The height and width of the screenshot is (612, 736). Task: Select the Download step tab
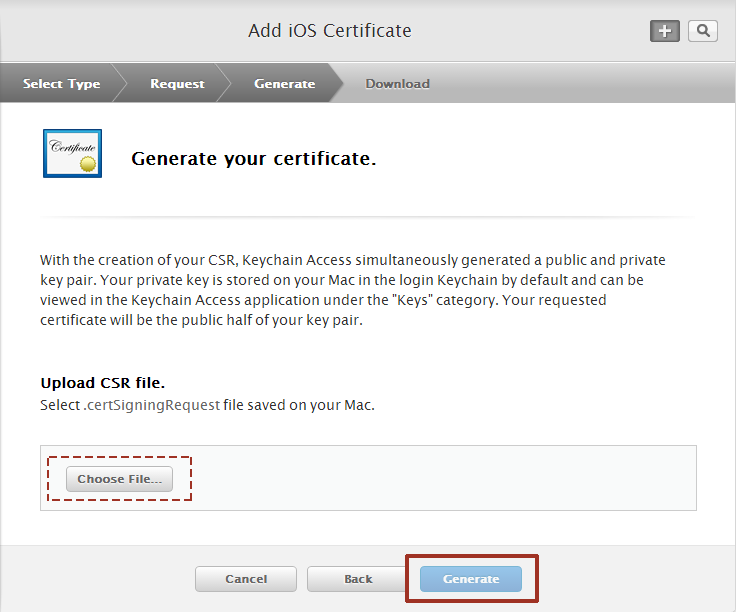[398, 84]
